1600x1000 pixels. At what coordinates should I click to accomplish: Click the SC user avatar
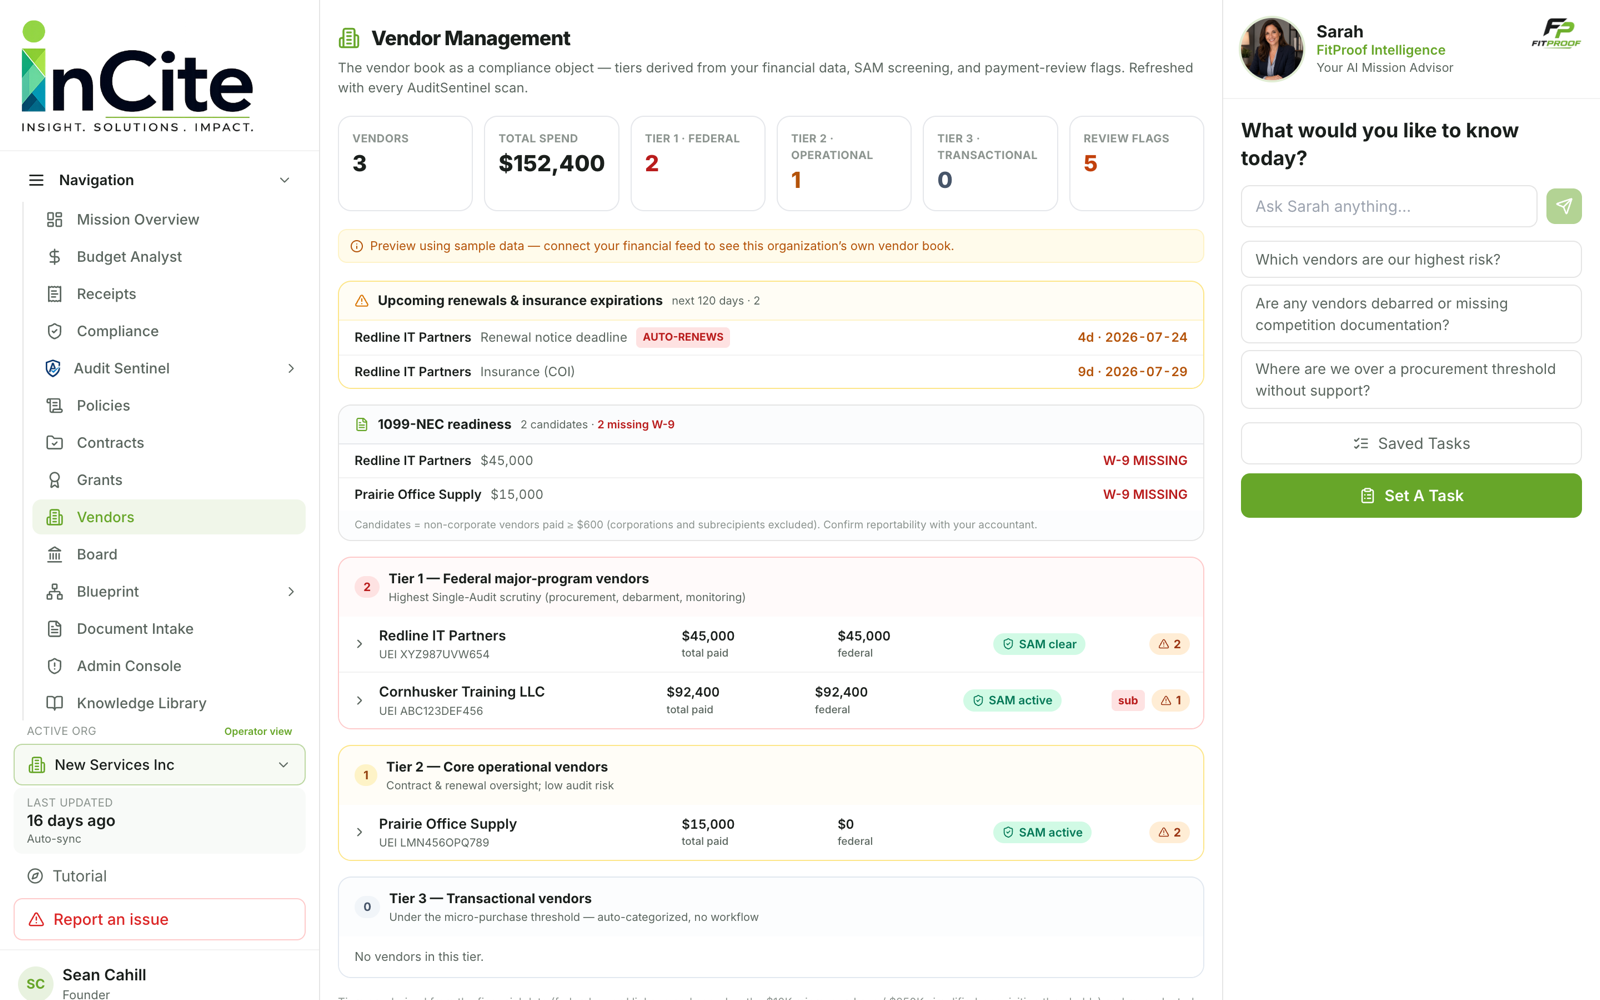click(35, 984)
